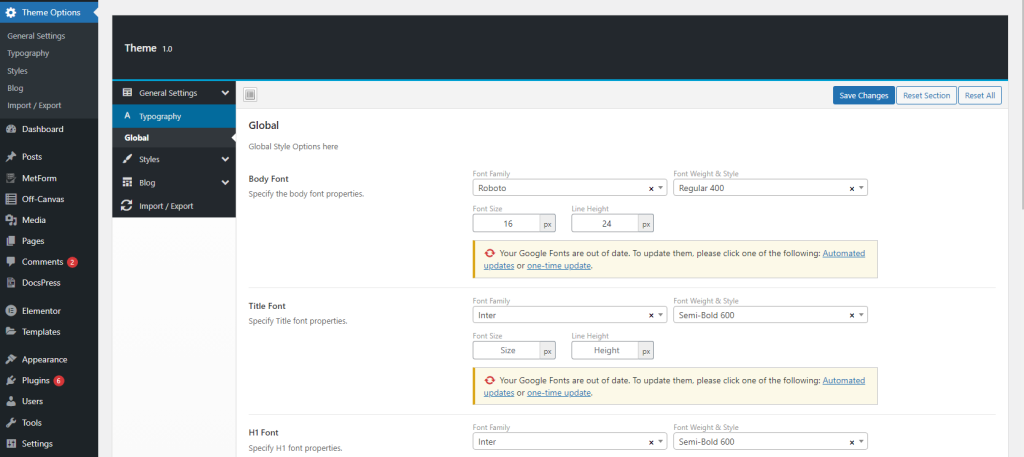Click the Styles brush icon in panel

tap(127, 159)
